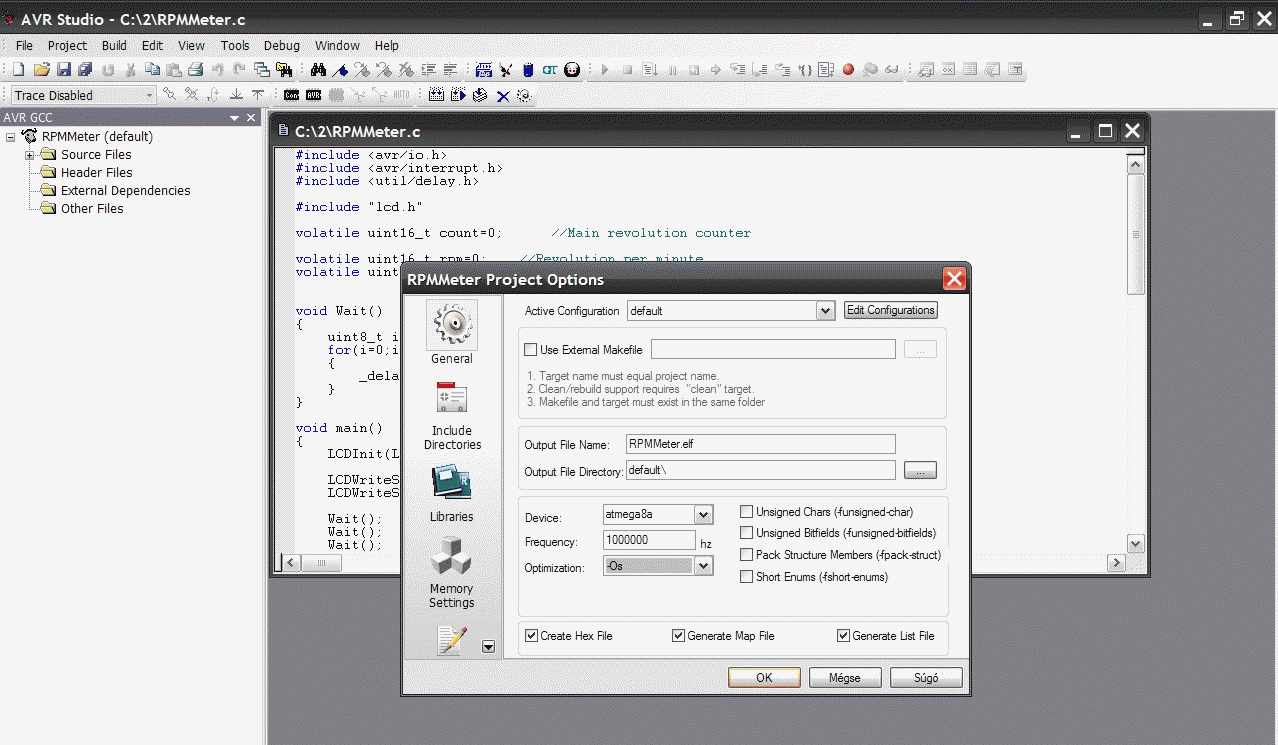Click the Find binoculars icon
This screenshot has width=1278, height=745.
(319, 70)
